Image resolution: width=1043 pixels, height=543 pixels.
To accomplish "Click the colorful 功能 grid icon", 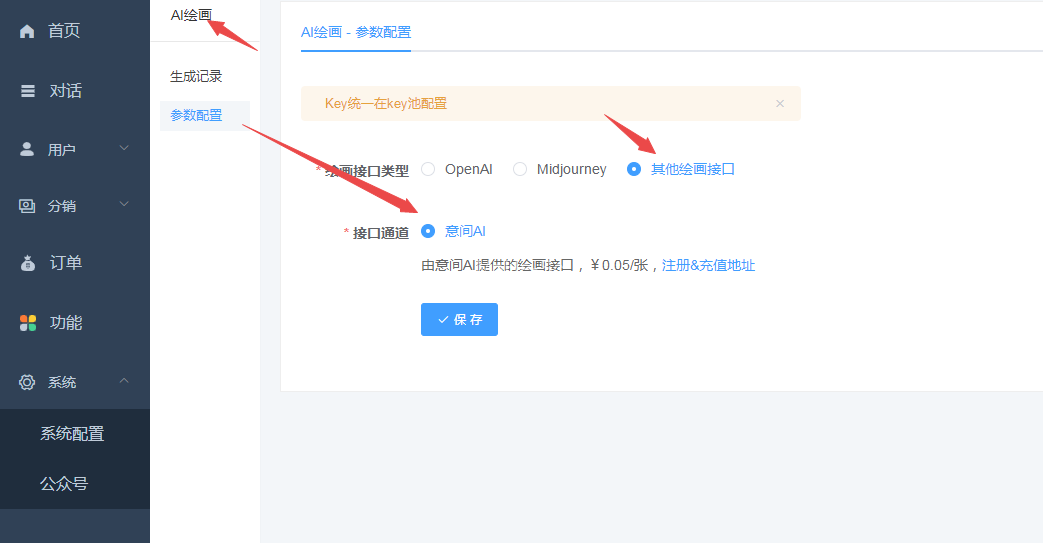I will (28, 323).
